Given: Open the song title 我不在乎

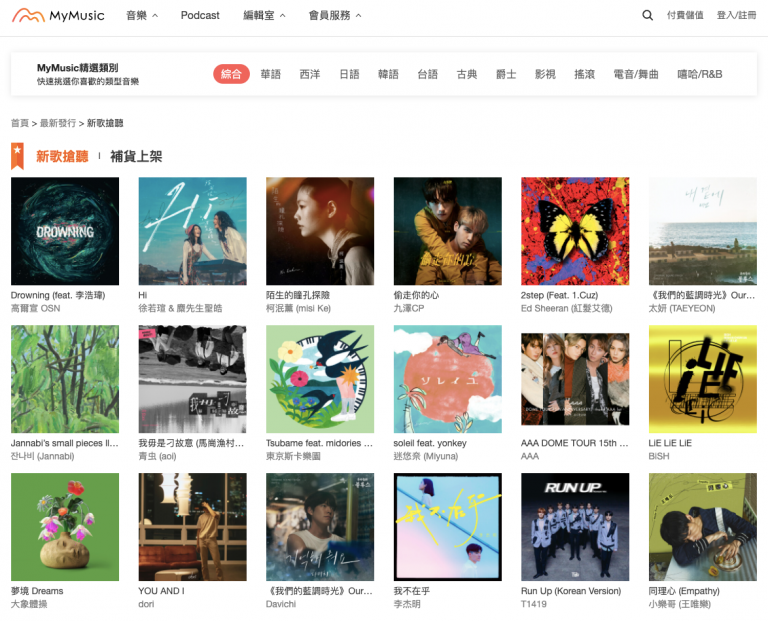Looking at the screenshot, I should [411, 591].
